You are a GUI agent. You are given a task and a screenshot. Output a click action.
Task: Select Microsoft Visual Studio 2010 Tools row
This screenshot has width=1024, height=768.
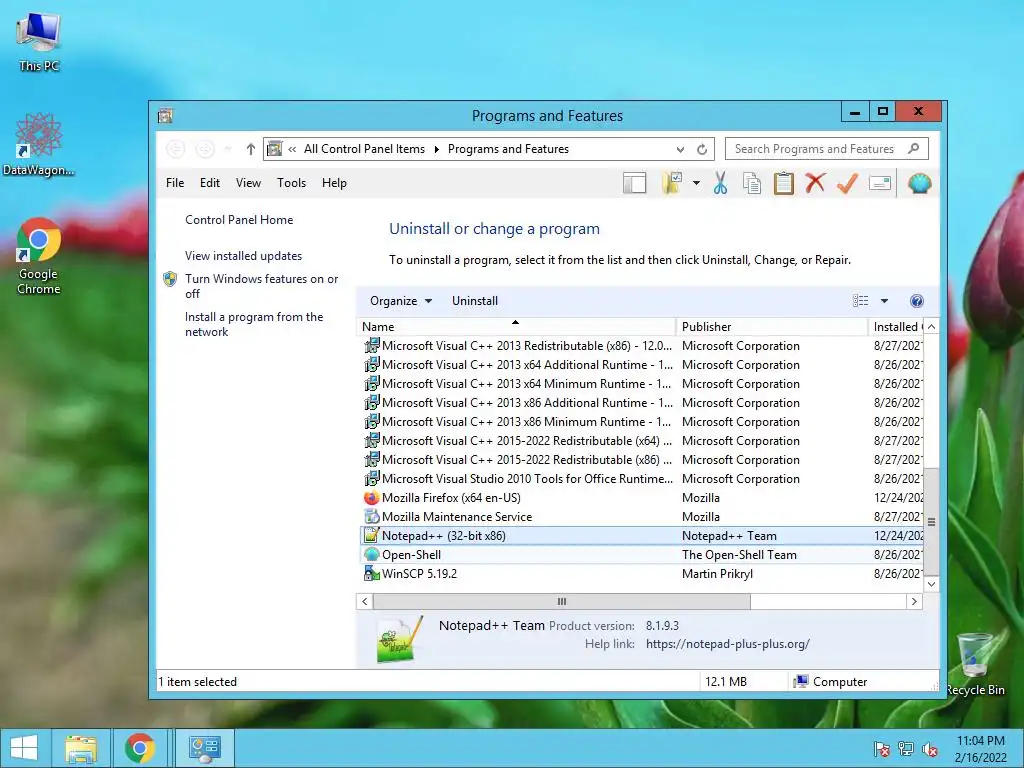(x=641, y=479)
